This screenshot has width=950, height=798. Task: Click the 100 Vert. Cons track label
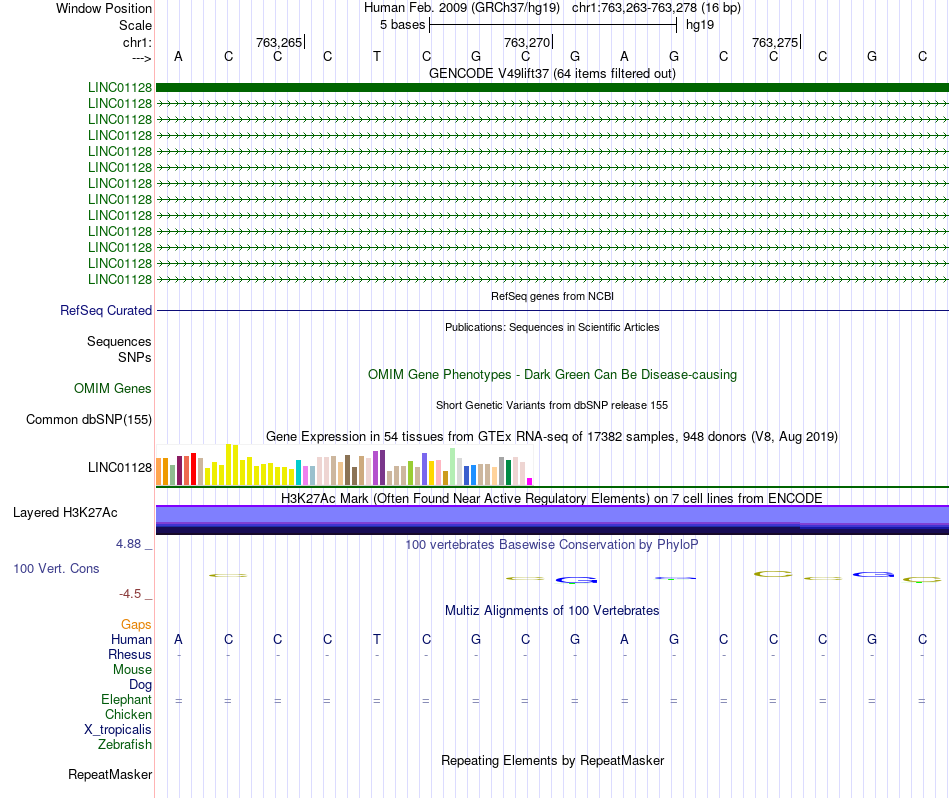[x=56, y=568]
